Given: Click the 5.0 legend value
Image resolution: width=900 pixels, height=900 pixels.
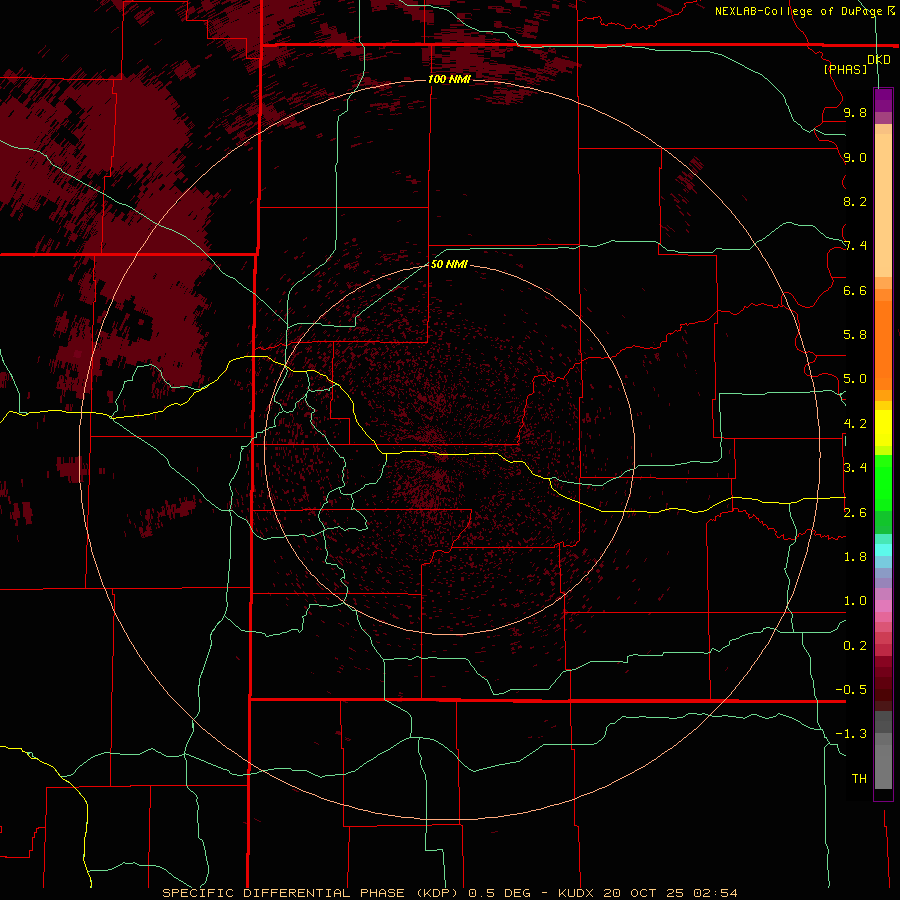Looking at the screenshot, I should [855, 379].
